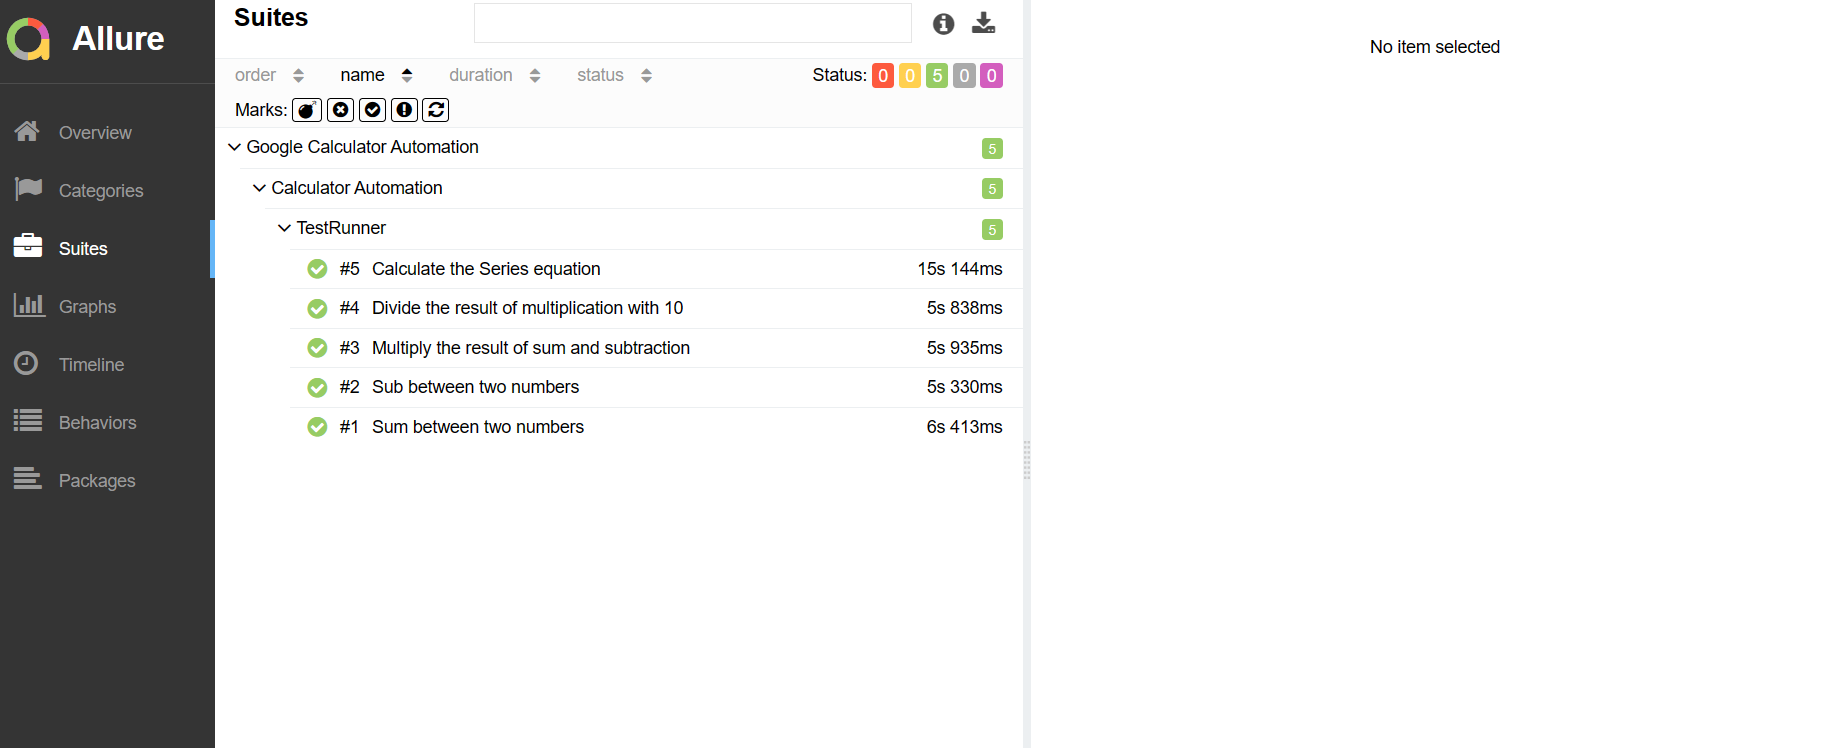Toggle the retries refresh mark filter
Screen dimensions: 1823x748
click(436, 110)
